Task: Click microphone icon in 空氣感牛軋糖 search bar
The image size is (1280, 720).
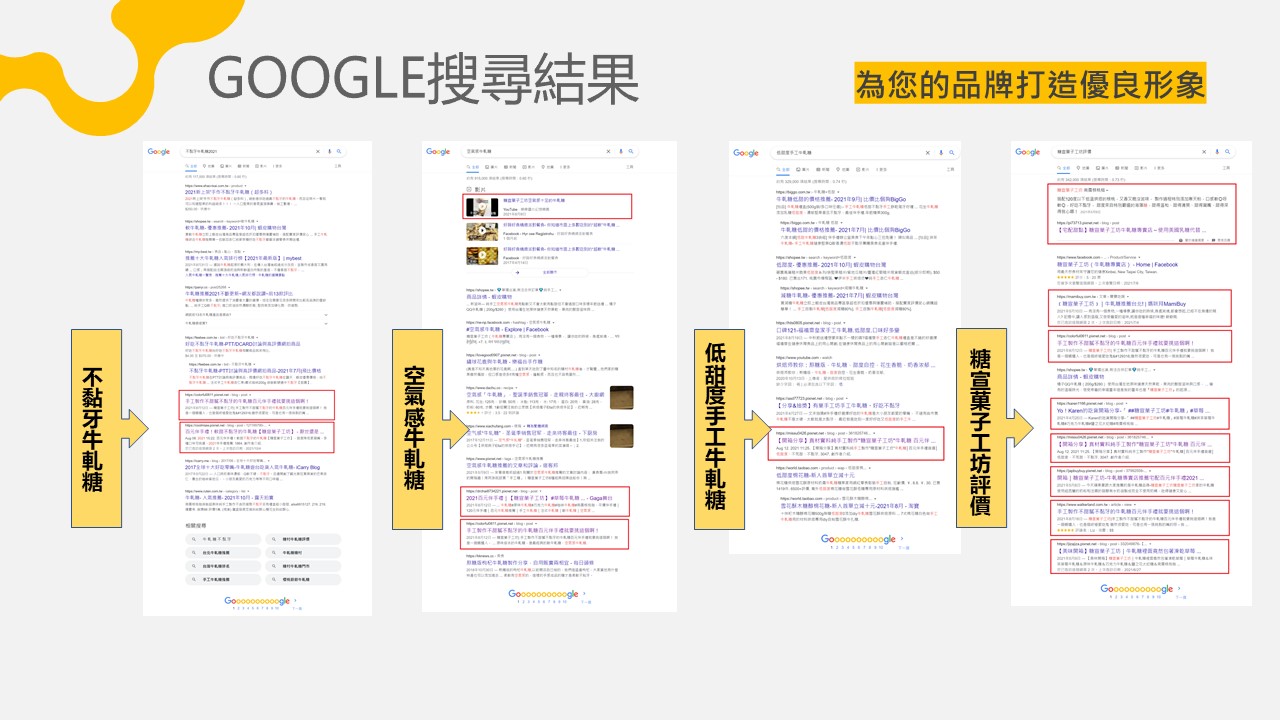Action: click(x=621, y=152)
